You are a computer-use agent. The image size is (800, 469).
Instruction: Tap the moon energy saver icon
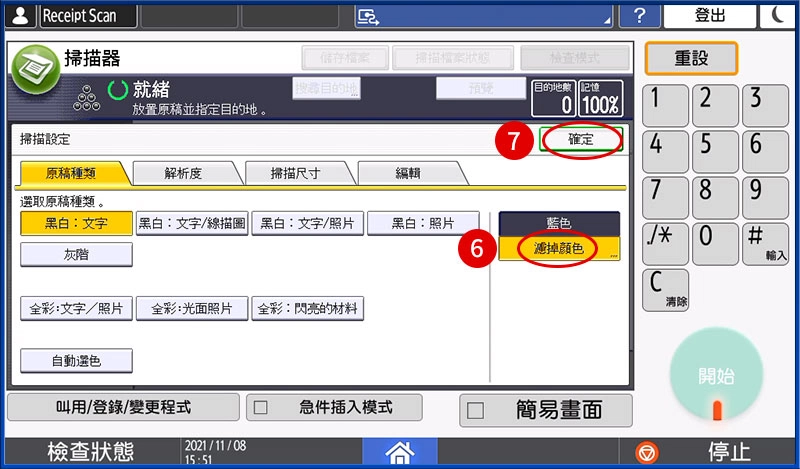[x=778, y=16]
